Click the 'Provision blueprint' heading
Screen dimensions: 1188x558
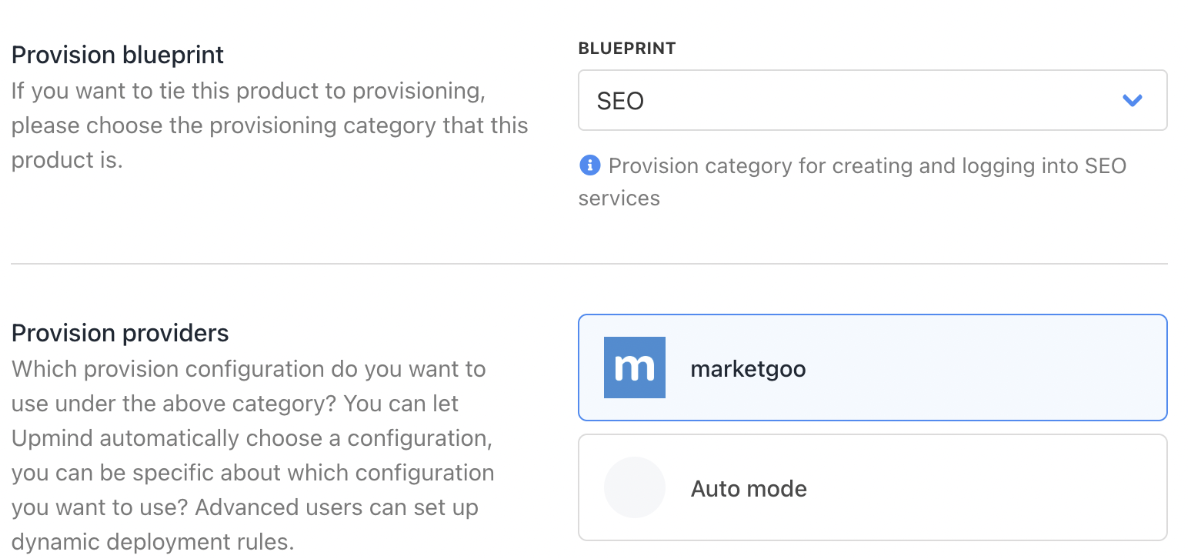tap(117, 55)
